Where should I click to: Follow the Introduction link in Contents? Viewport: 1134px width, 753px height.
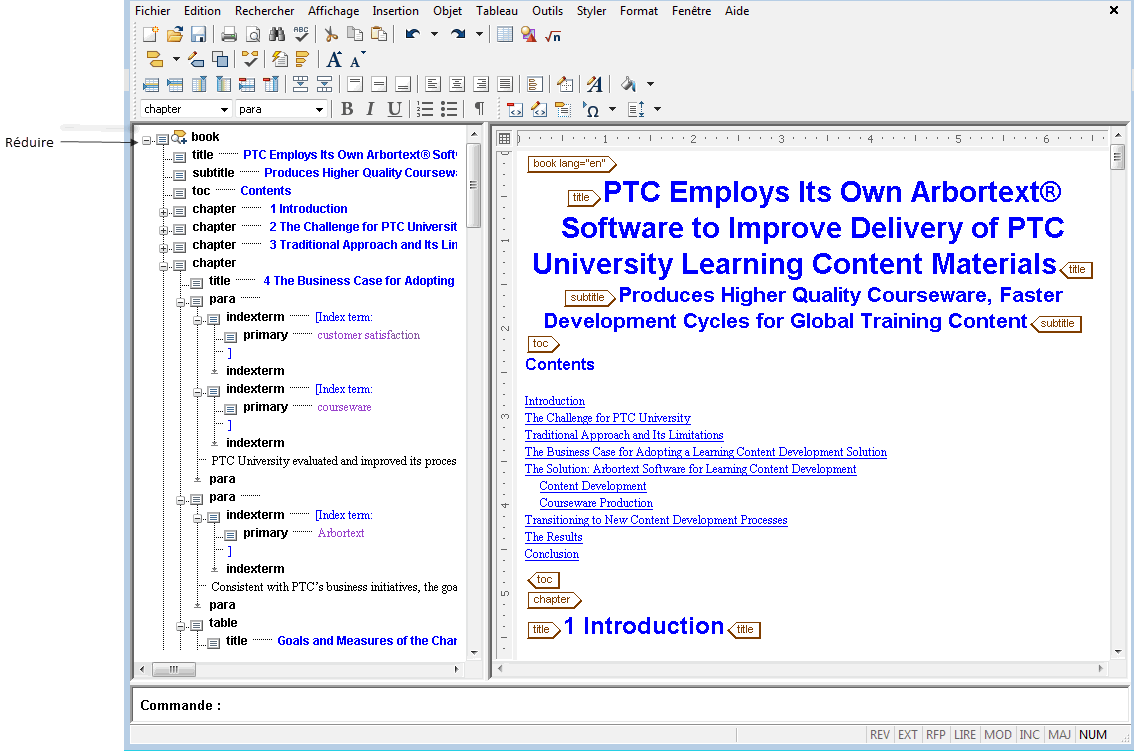click(555, 401)
